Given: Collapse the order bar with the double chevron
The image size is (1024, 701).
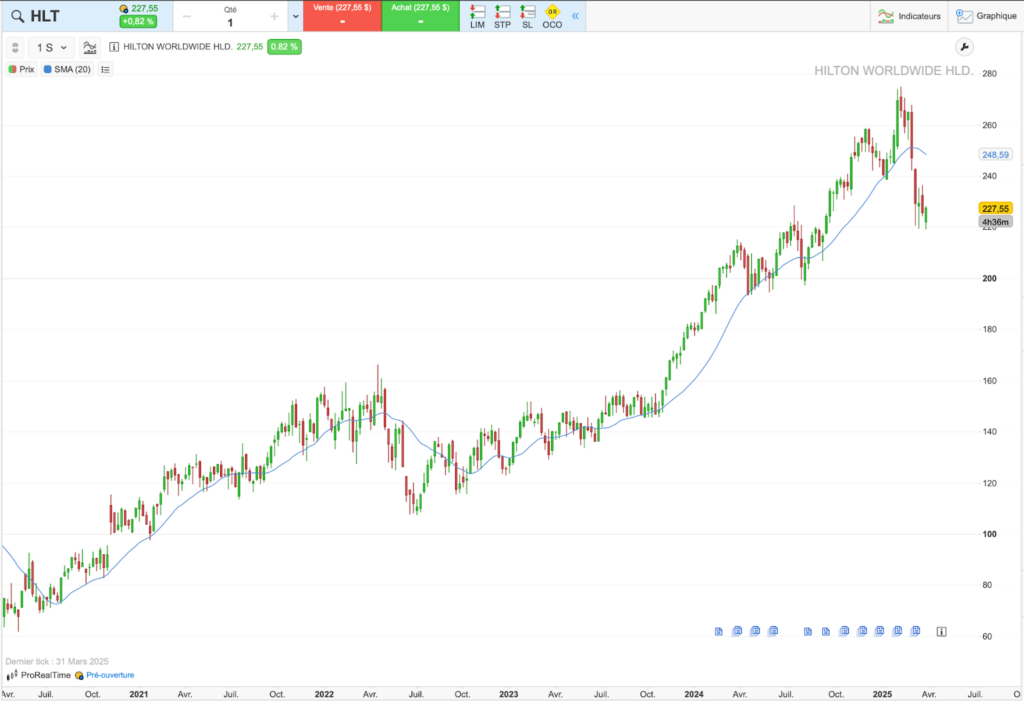Looking at the screenshot, I should [x=575, y=16].
